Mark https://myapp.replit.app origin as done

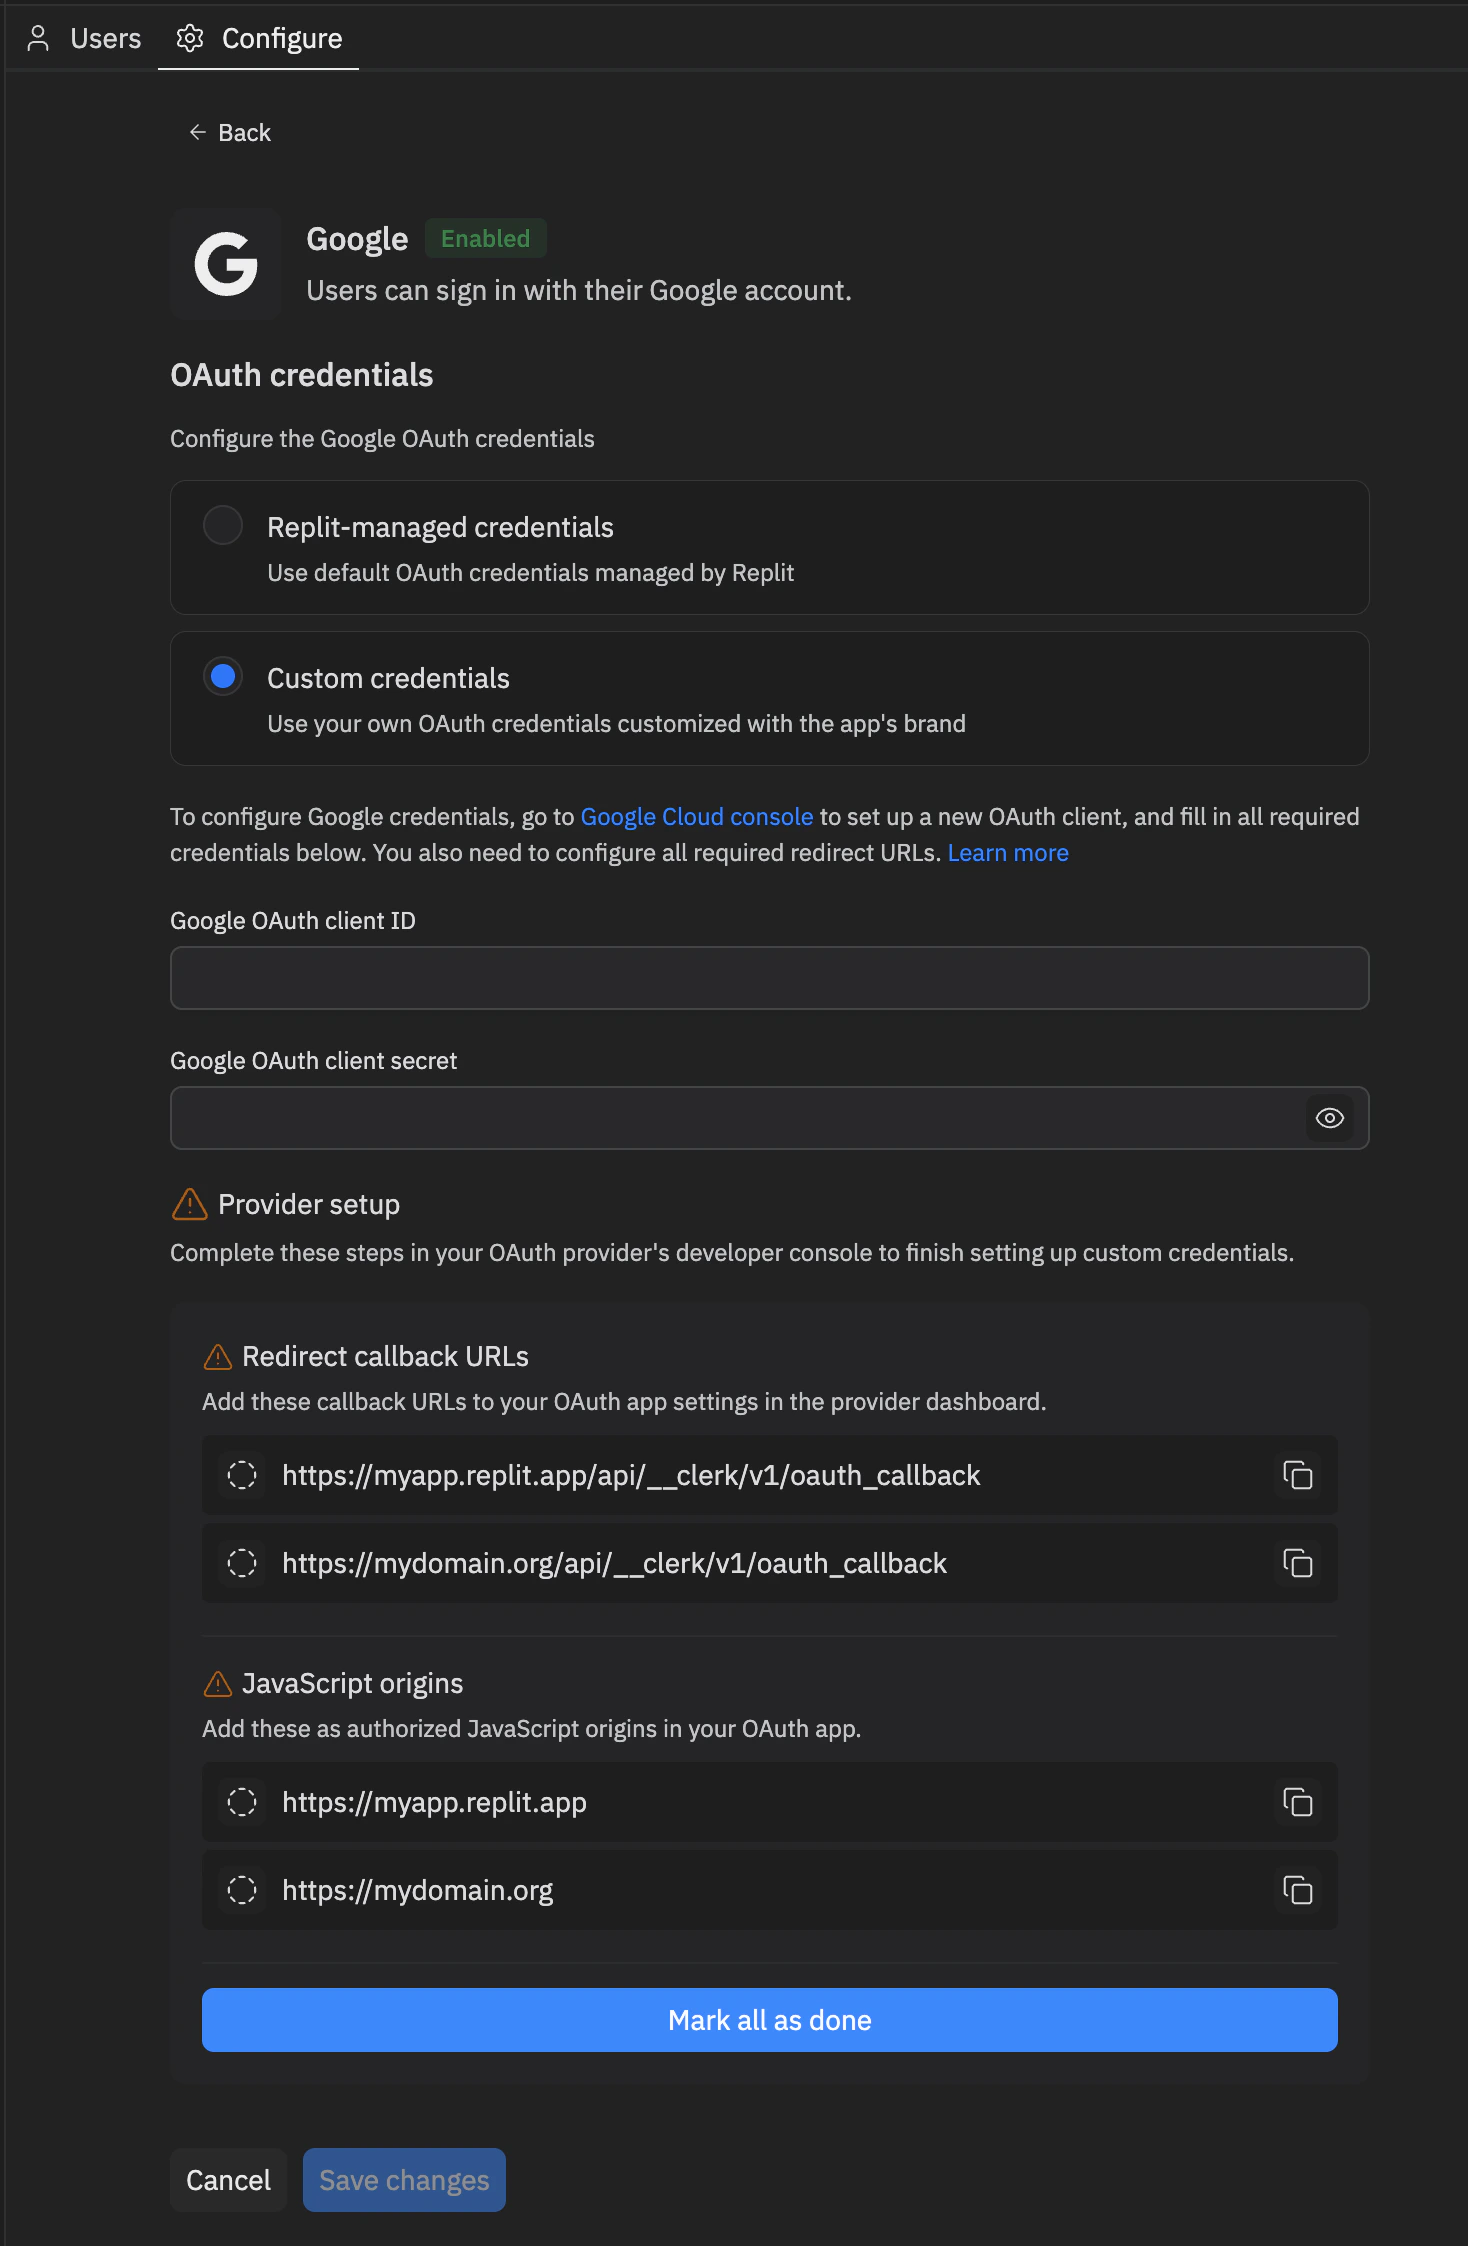(242, 1802)
